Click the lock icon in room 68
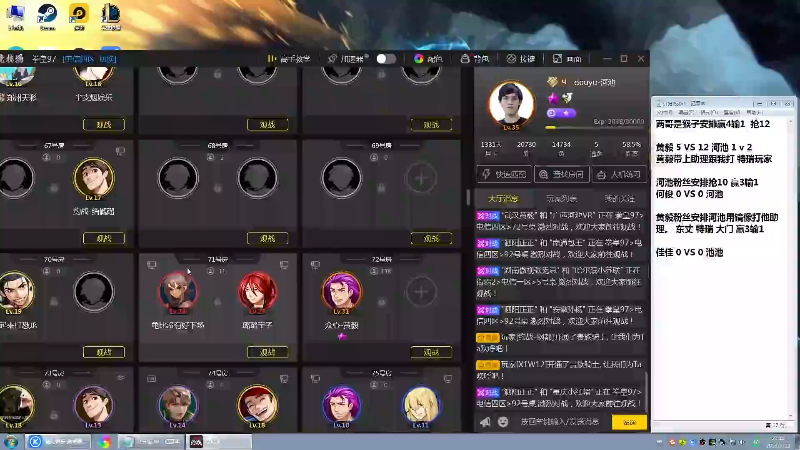800x450 pixels. coord(218,188)
